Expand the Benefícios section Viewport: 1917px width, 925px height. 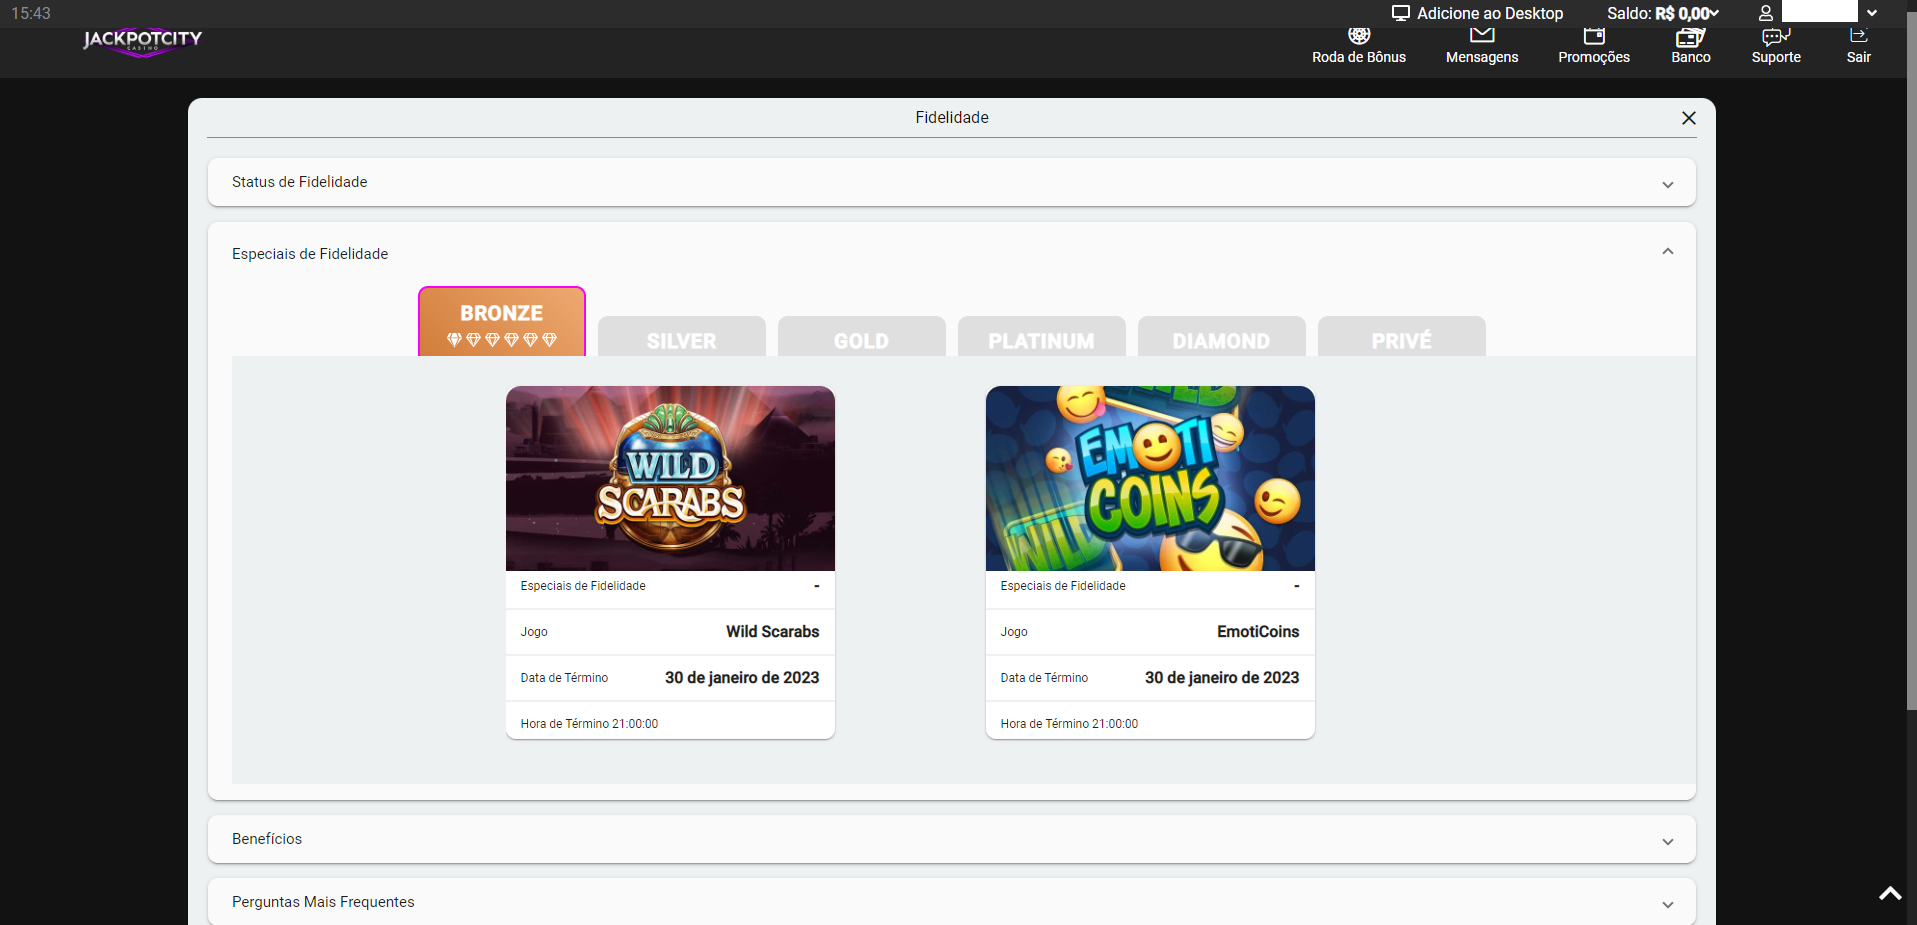click(x=951, y=839)
